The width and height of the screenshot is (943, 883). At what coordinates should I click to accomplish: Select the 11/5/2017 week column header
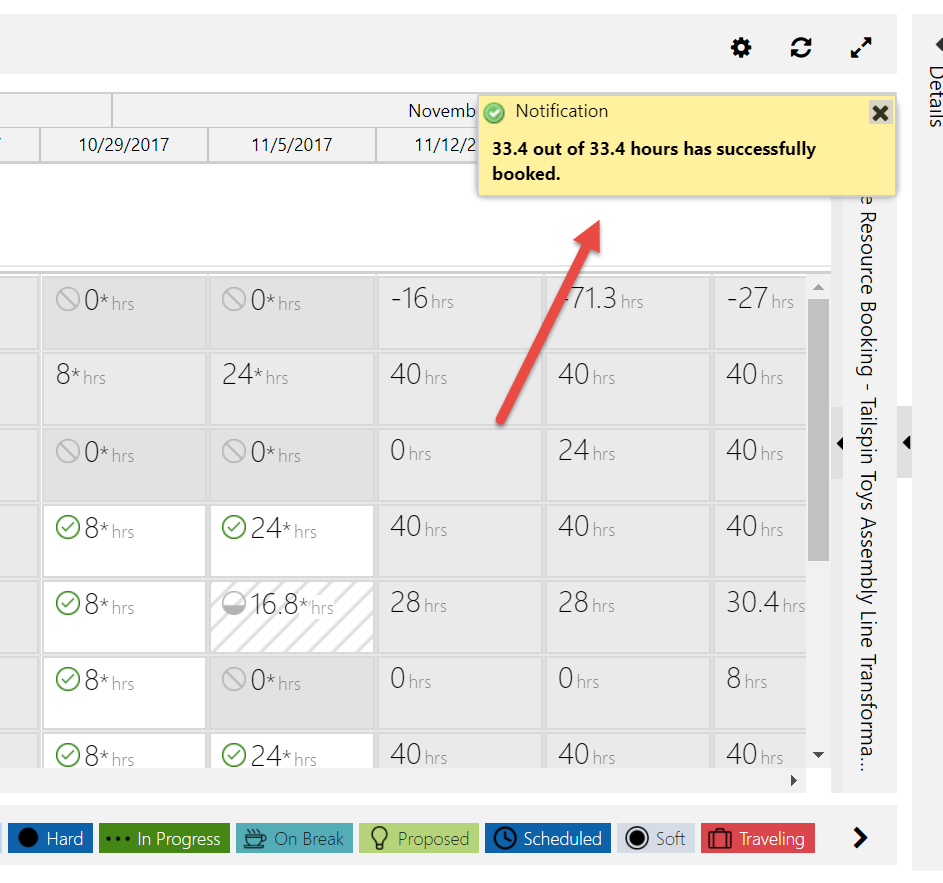click(292, 145)
